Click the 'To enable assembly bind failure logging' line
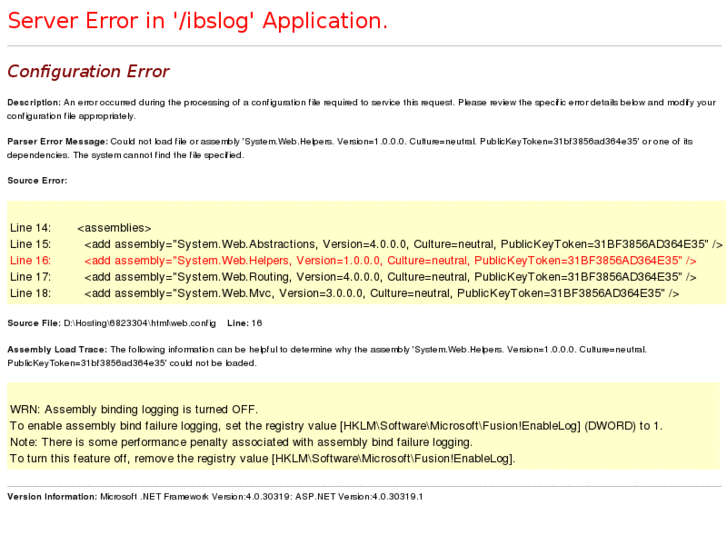The height and width of the screenshot is (545, 727). (x=336, y=426)
